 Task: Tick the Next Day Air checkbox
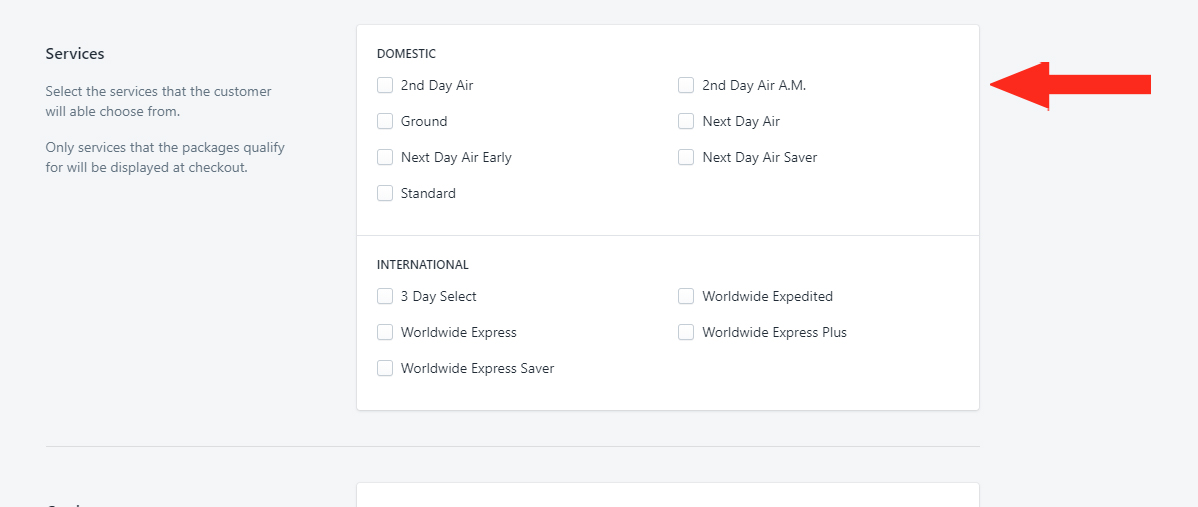(686, 121)
